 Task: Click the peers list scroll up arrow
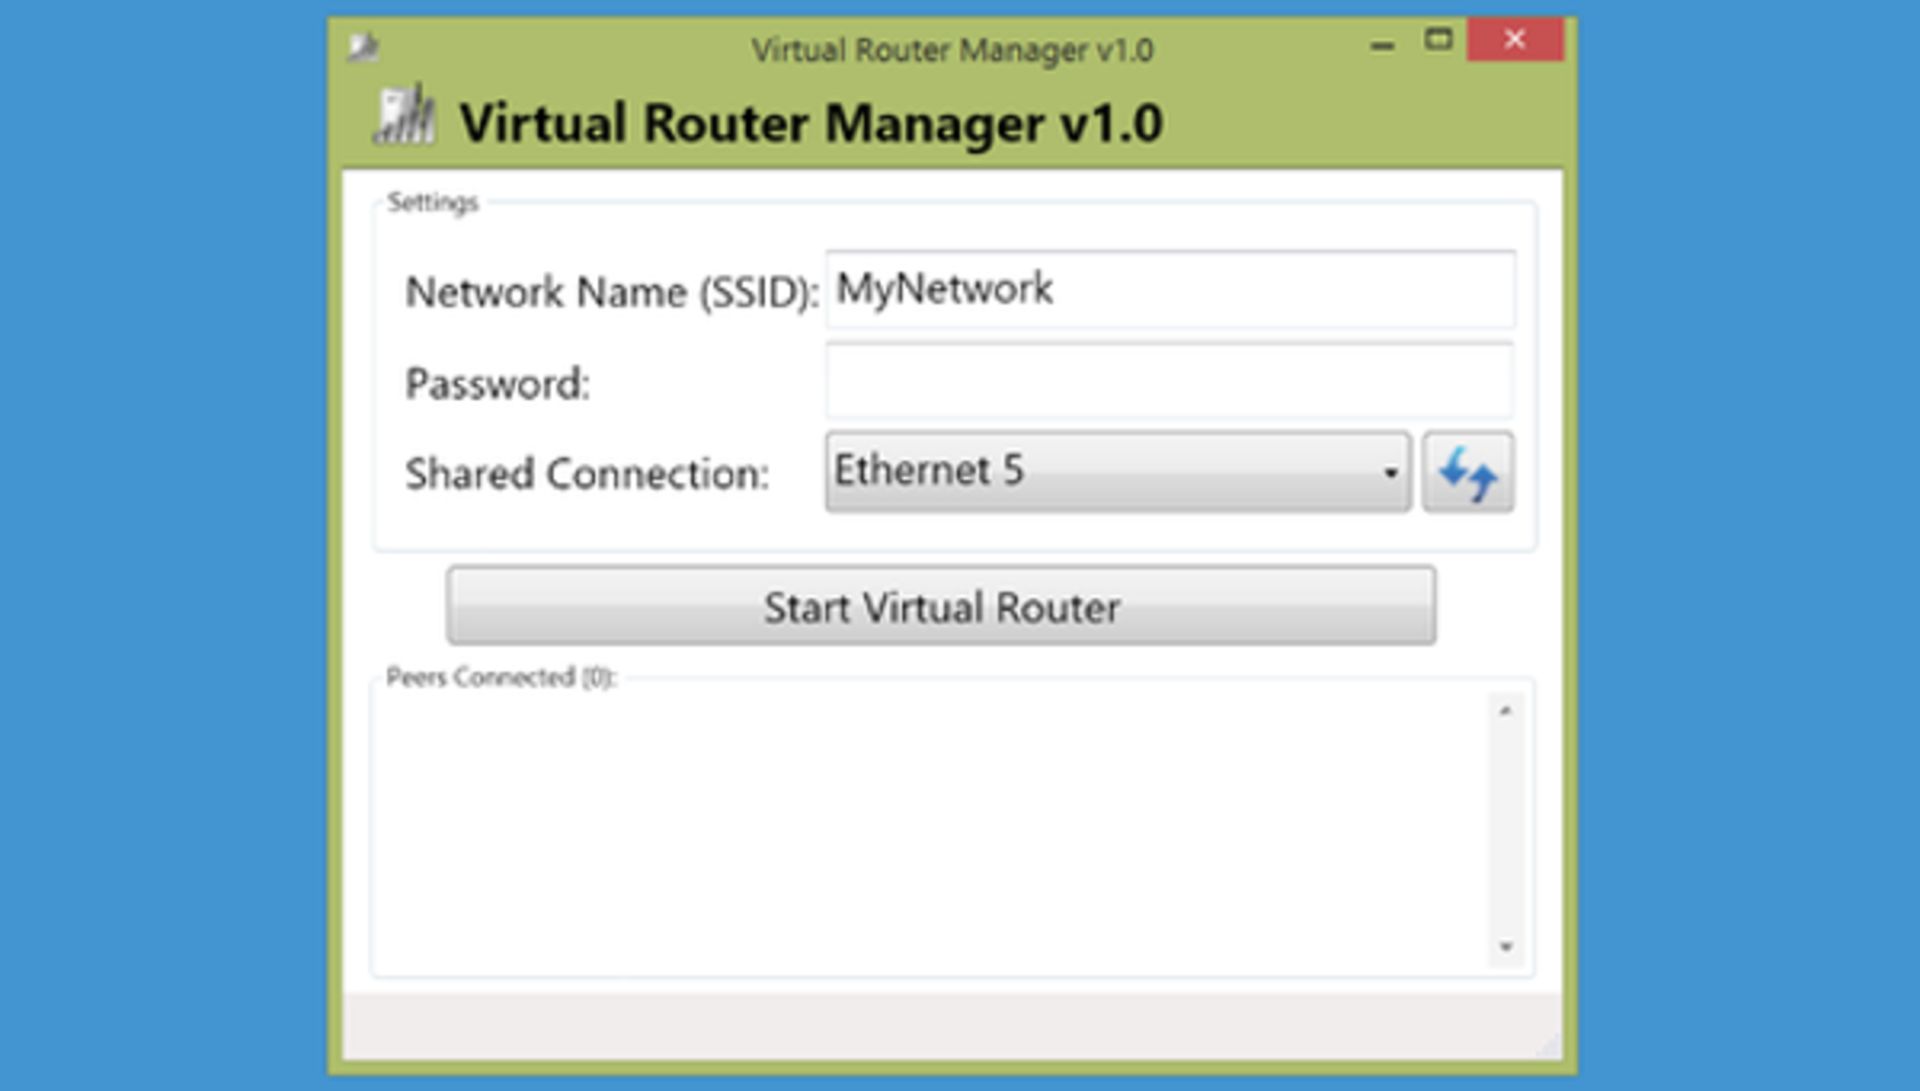(1505, 711)
